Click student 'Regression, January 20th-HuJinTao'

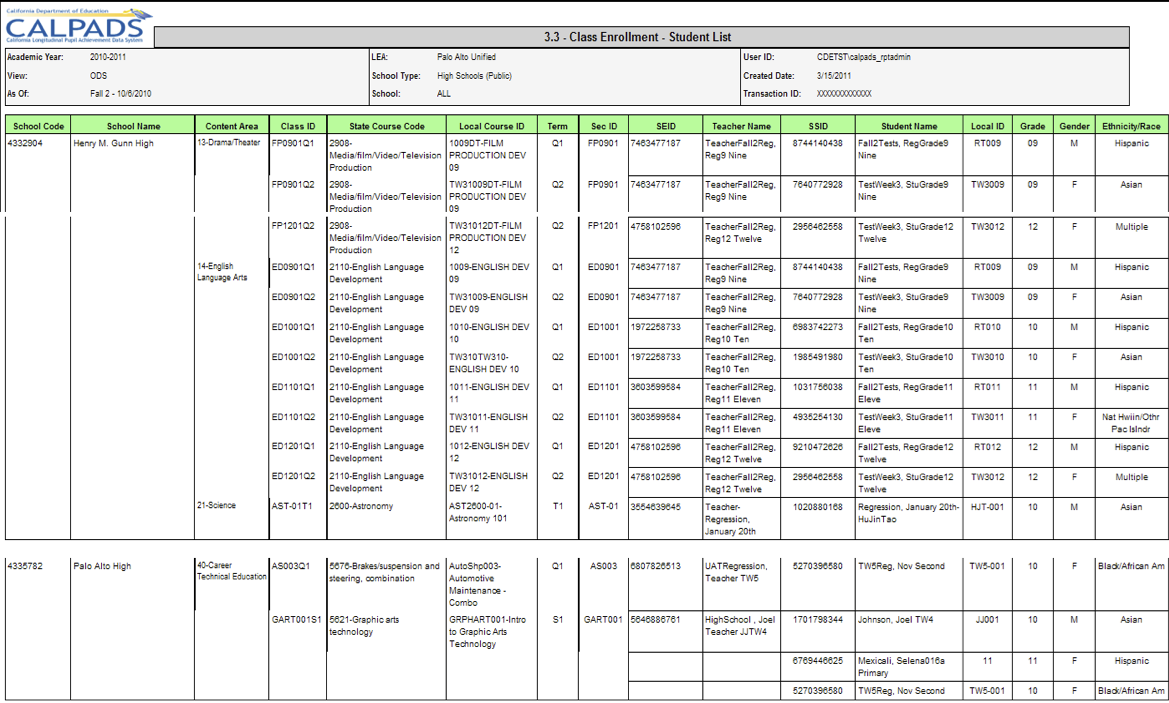908,513
